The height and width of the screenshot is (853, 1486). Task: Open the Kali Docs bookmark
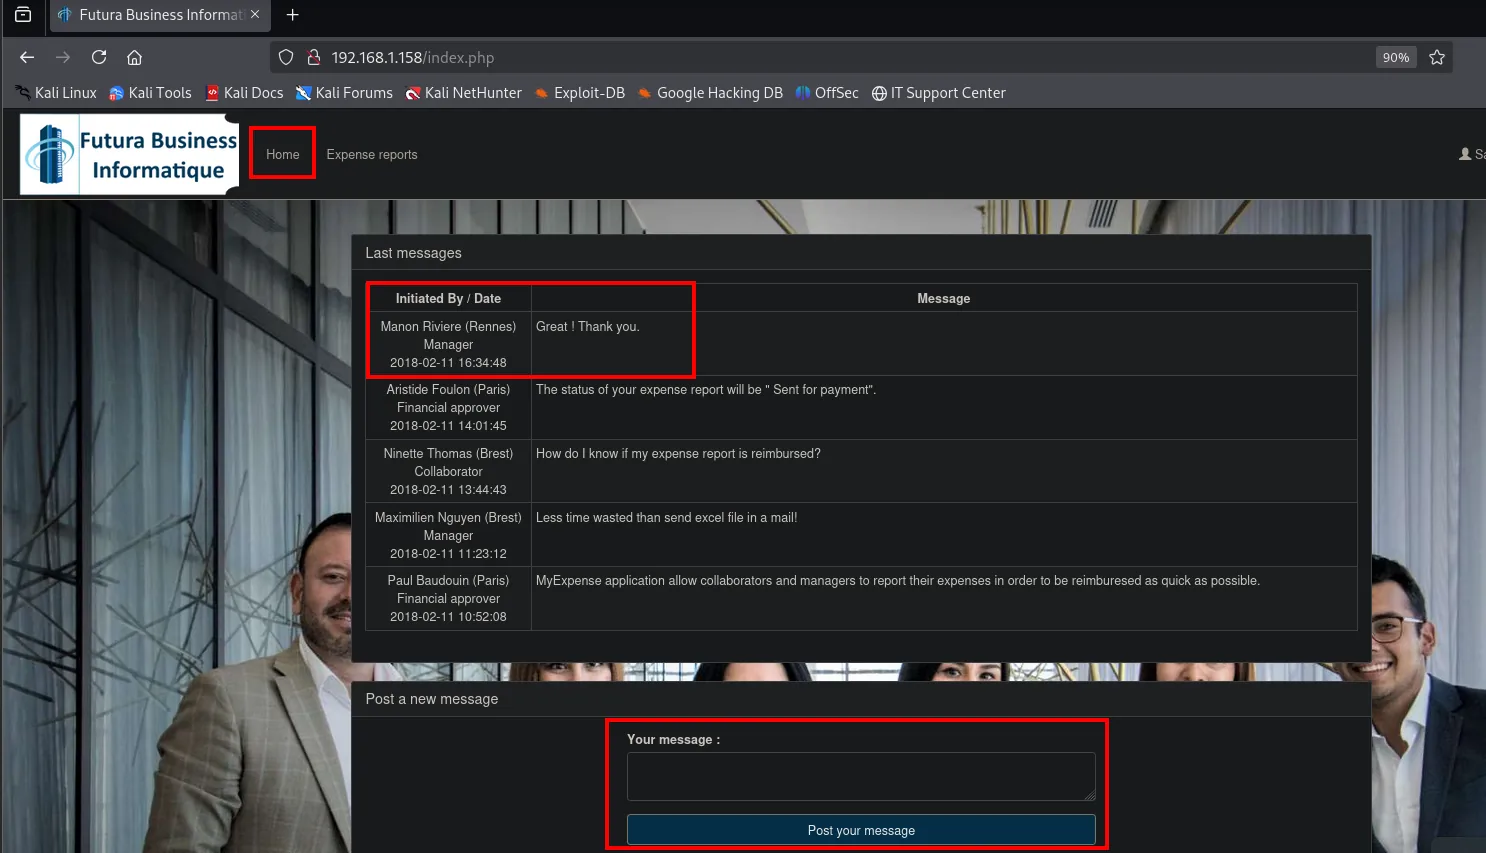[x=244, y=93]
